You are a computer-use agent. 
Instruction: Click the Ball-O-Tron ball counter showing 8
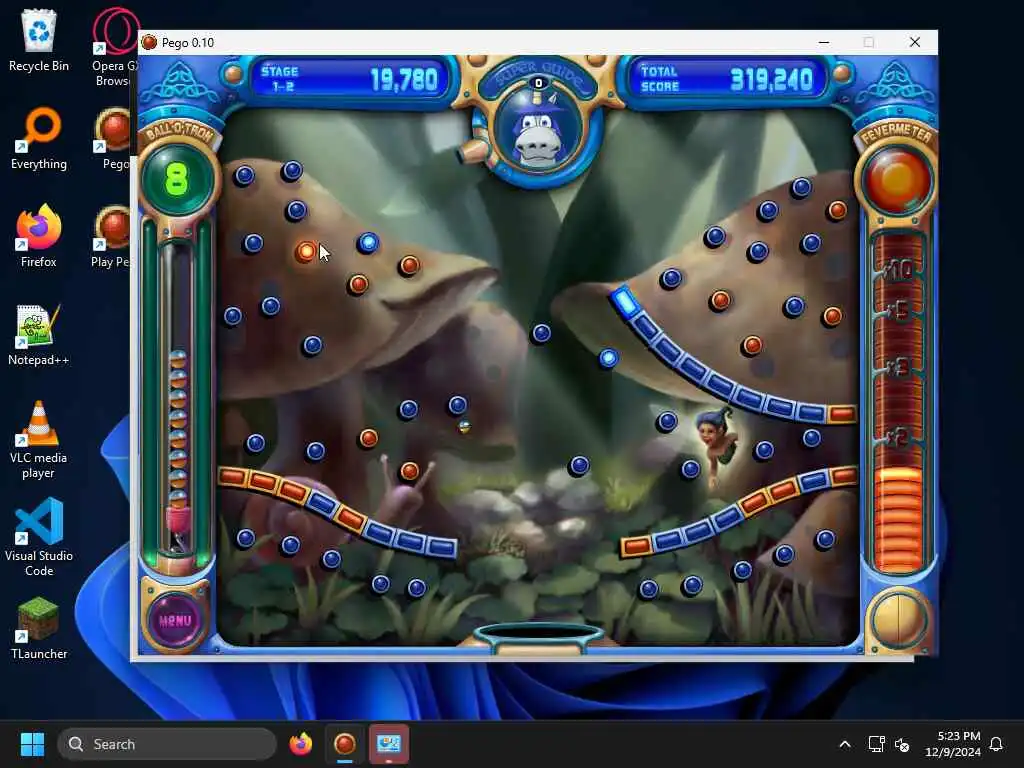177,178
